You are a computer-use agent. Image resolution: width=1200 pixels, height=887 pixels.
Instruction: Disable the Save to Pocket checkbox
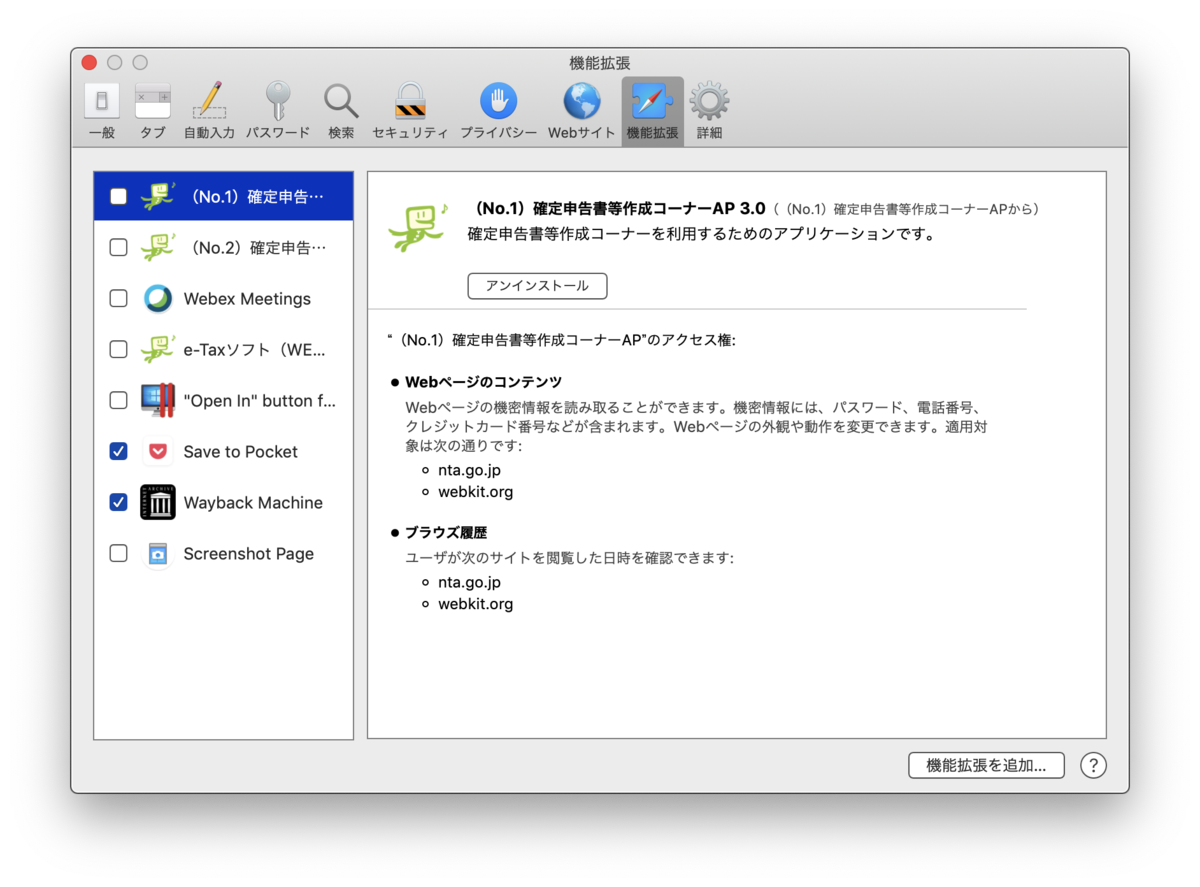118,451
